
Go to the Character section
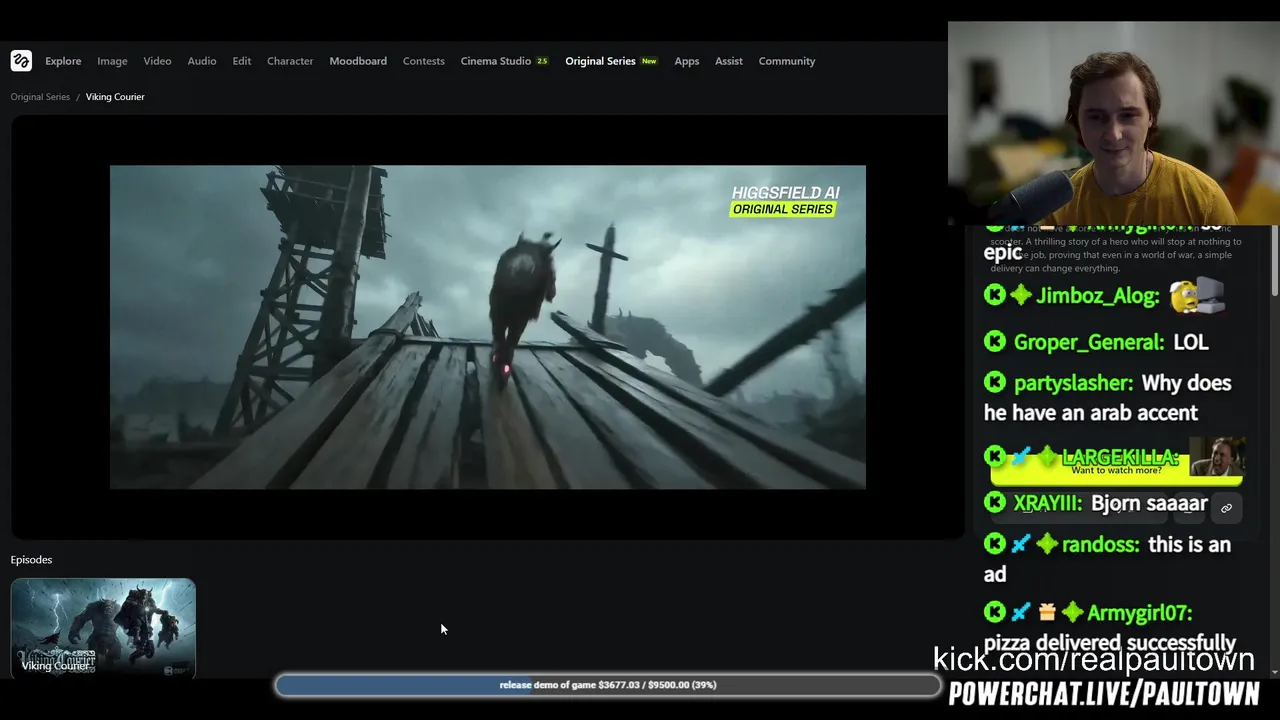click(x=290, y=61)
